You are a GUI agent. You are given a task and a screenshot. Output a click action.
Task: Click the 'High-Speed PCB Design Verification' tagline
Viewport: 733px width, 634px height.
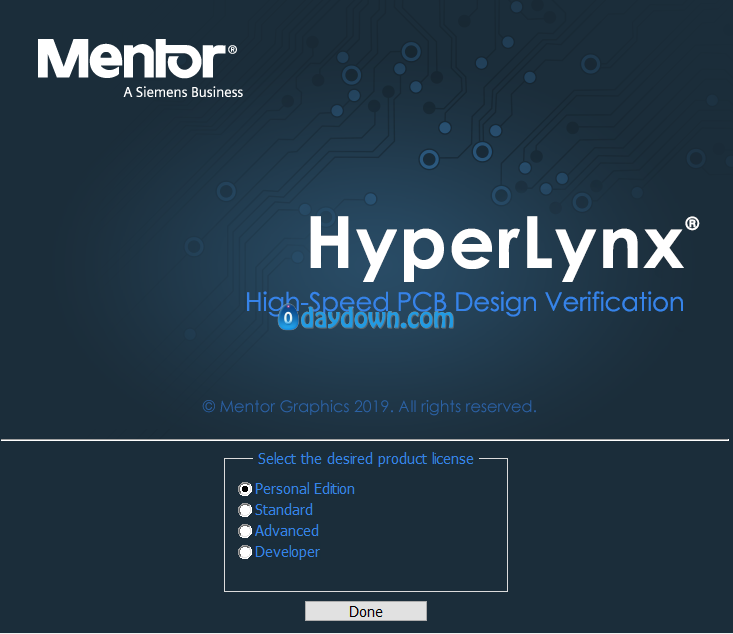click(x=465, y=302)
